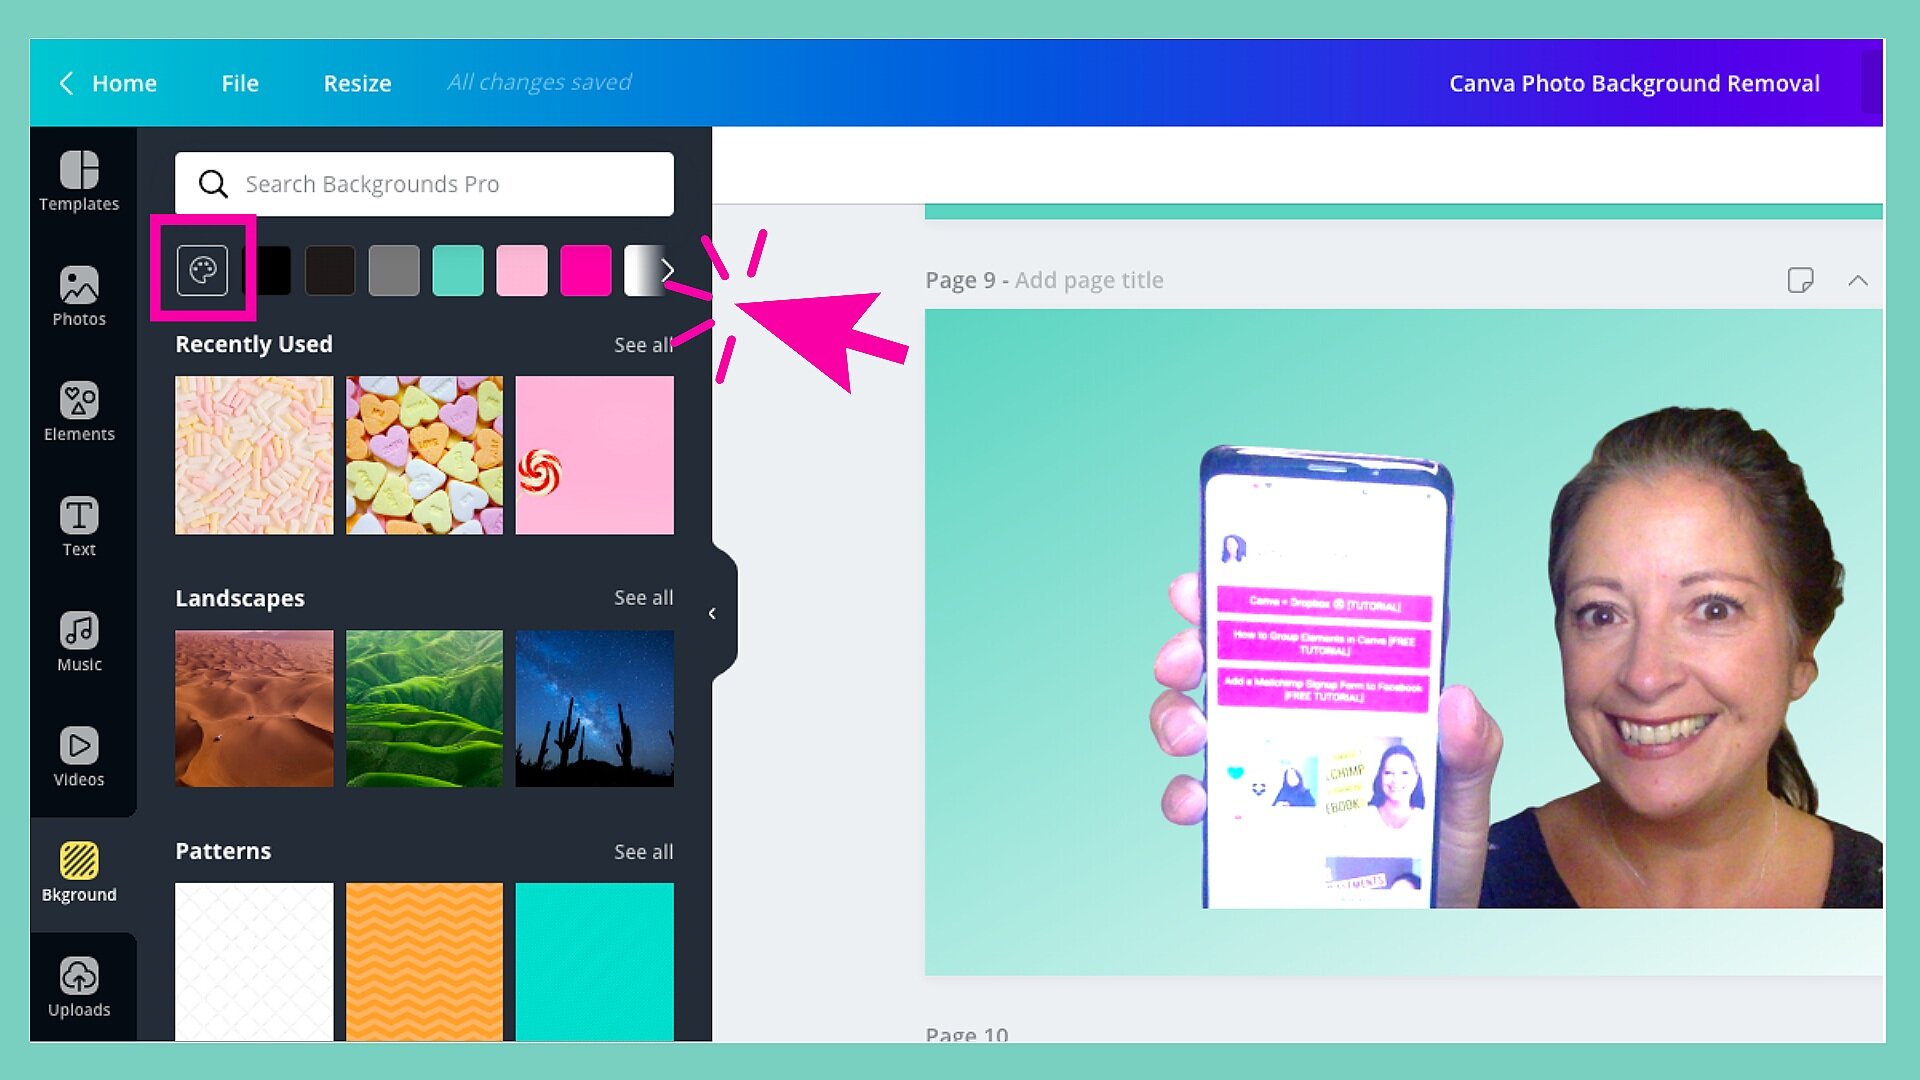The height and width of the screenshot is (1080, 1920).
Task: Toggle the black solid color swatch
Action: point(269,269)
